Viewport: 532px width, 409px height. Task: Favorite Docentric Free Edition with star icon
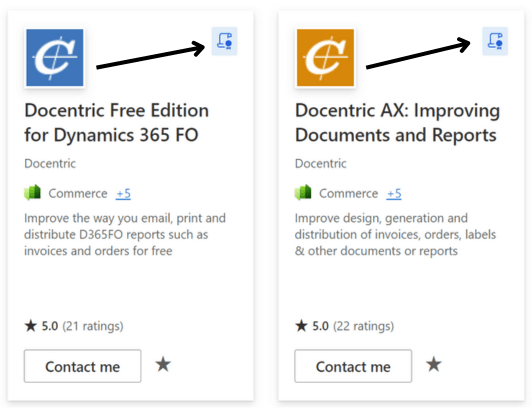[x=163, y=364]
